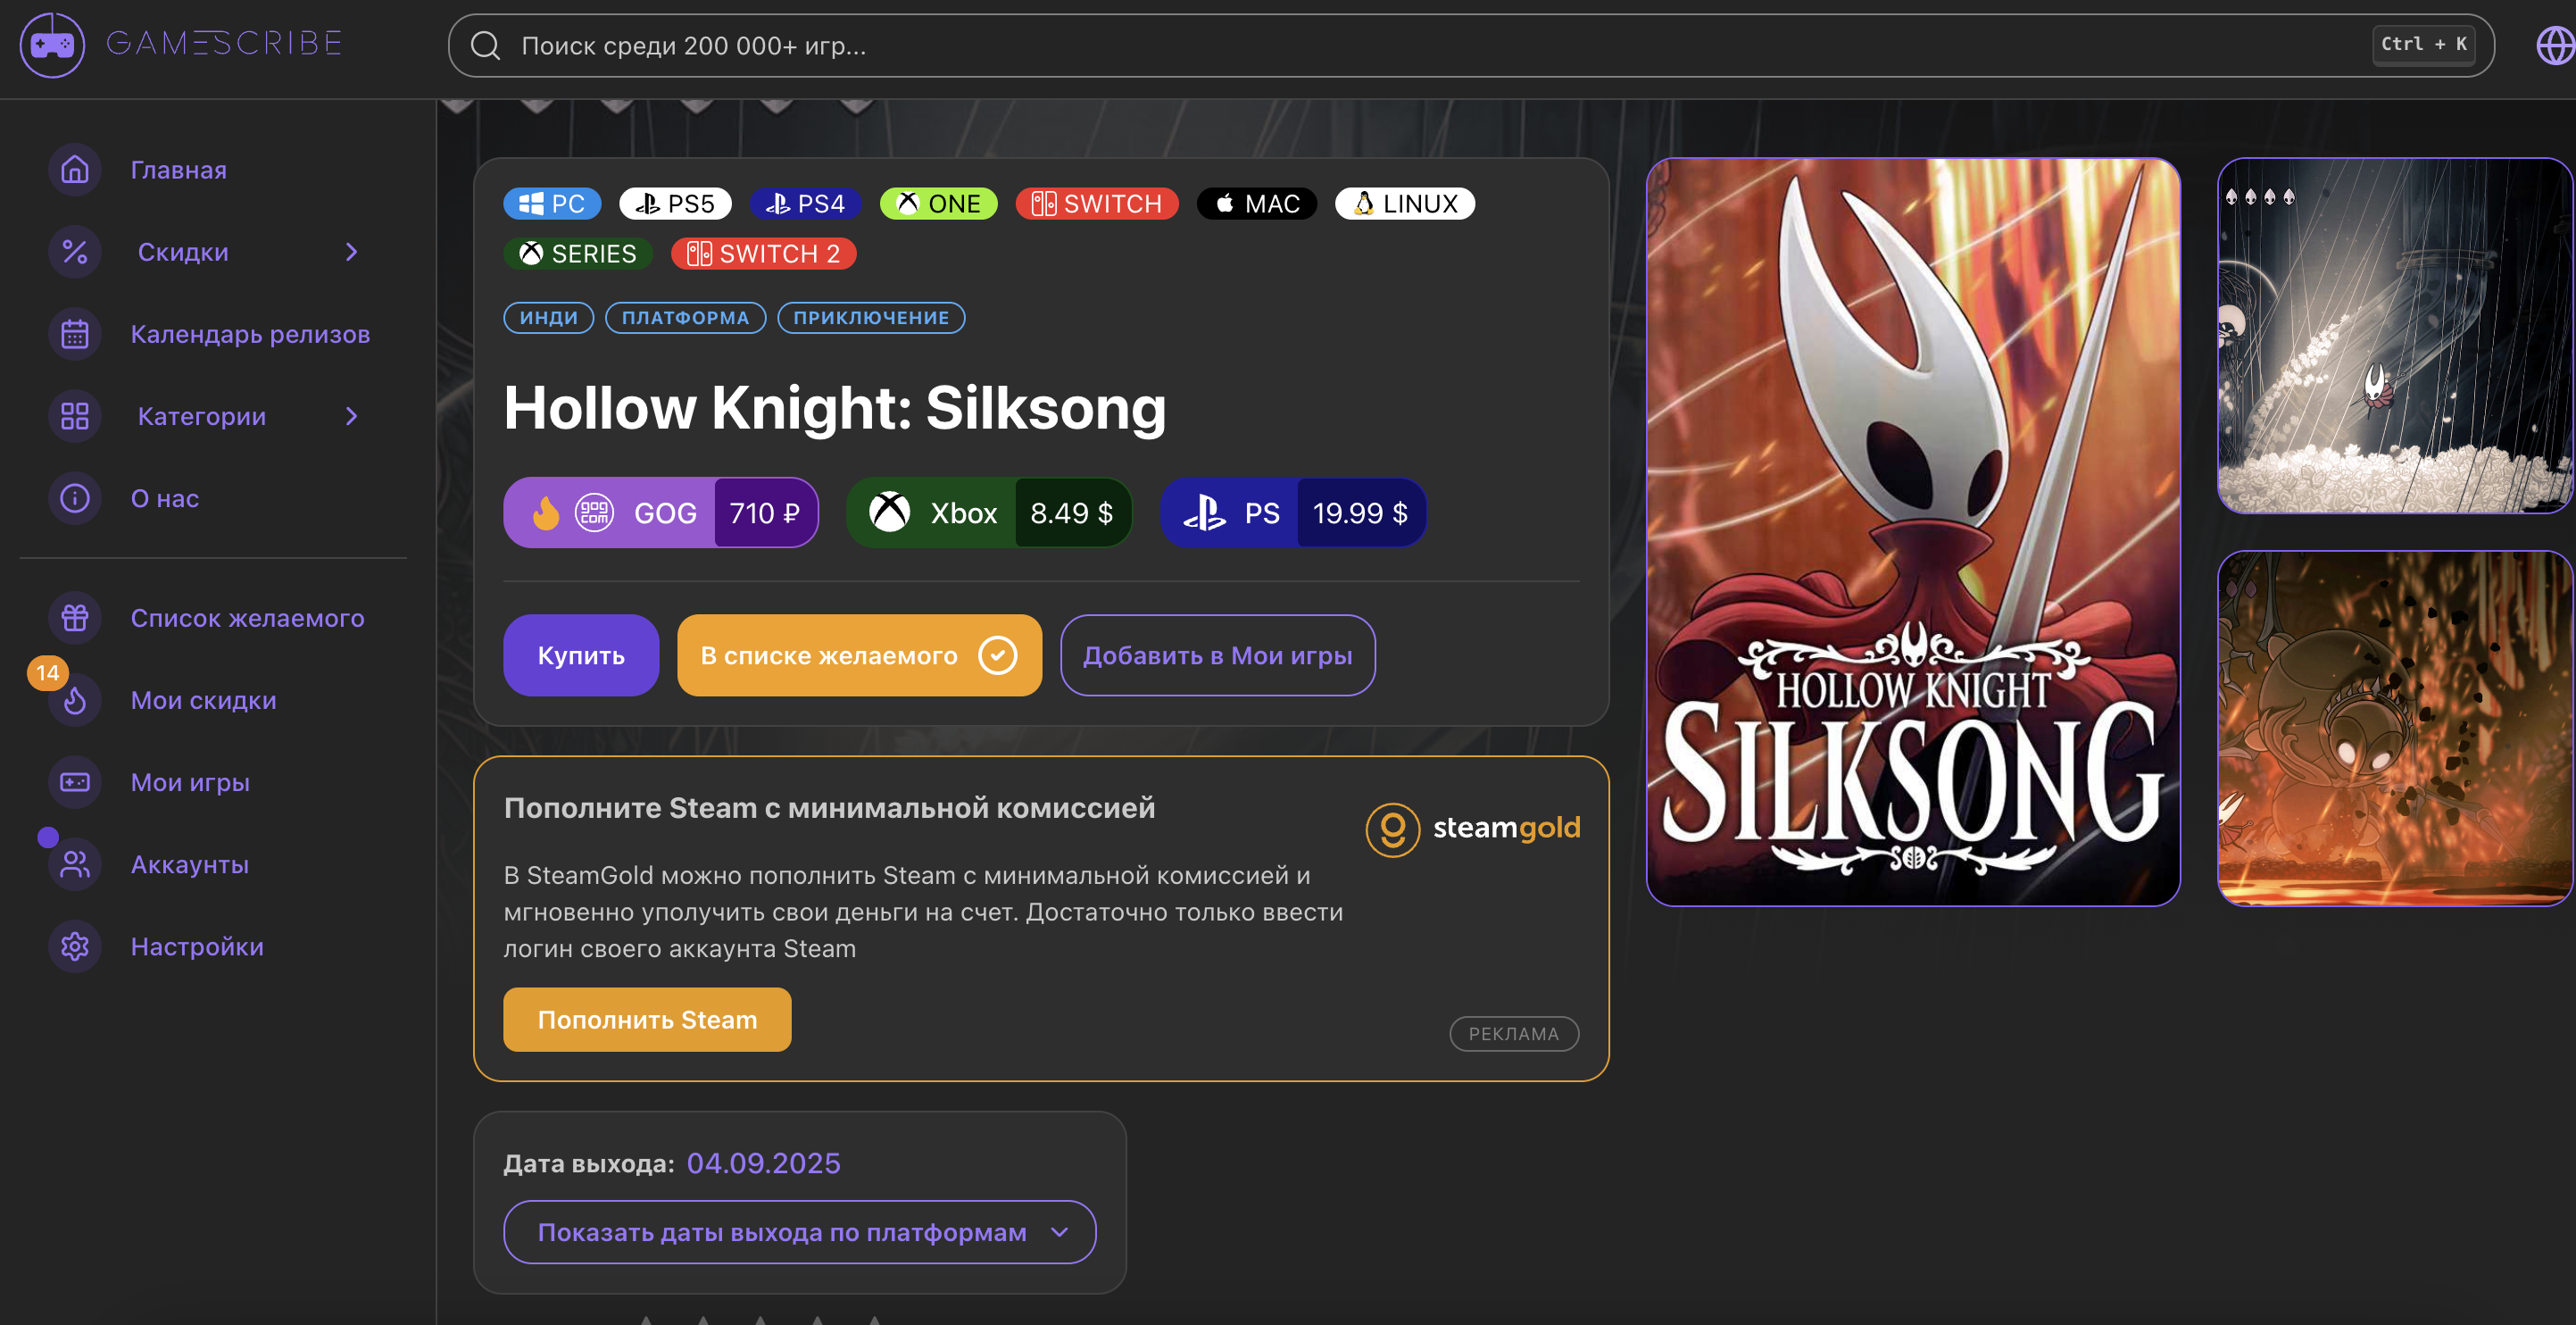Toggle the В списке желаемого wishlist state
Viewport: 2576px width, 1325px height.
[858, 655]
